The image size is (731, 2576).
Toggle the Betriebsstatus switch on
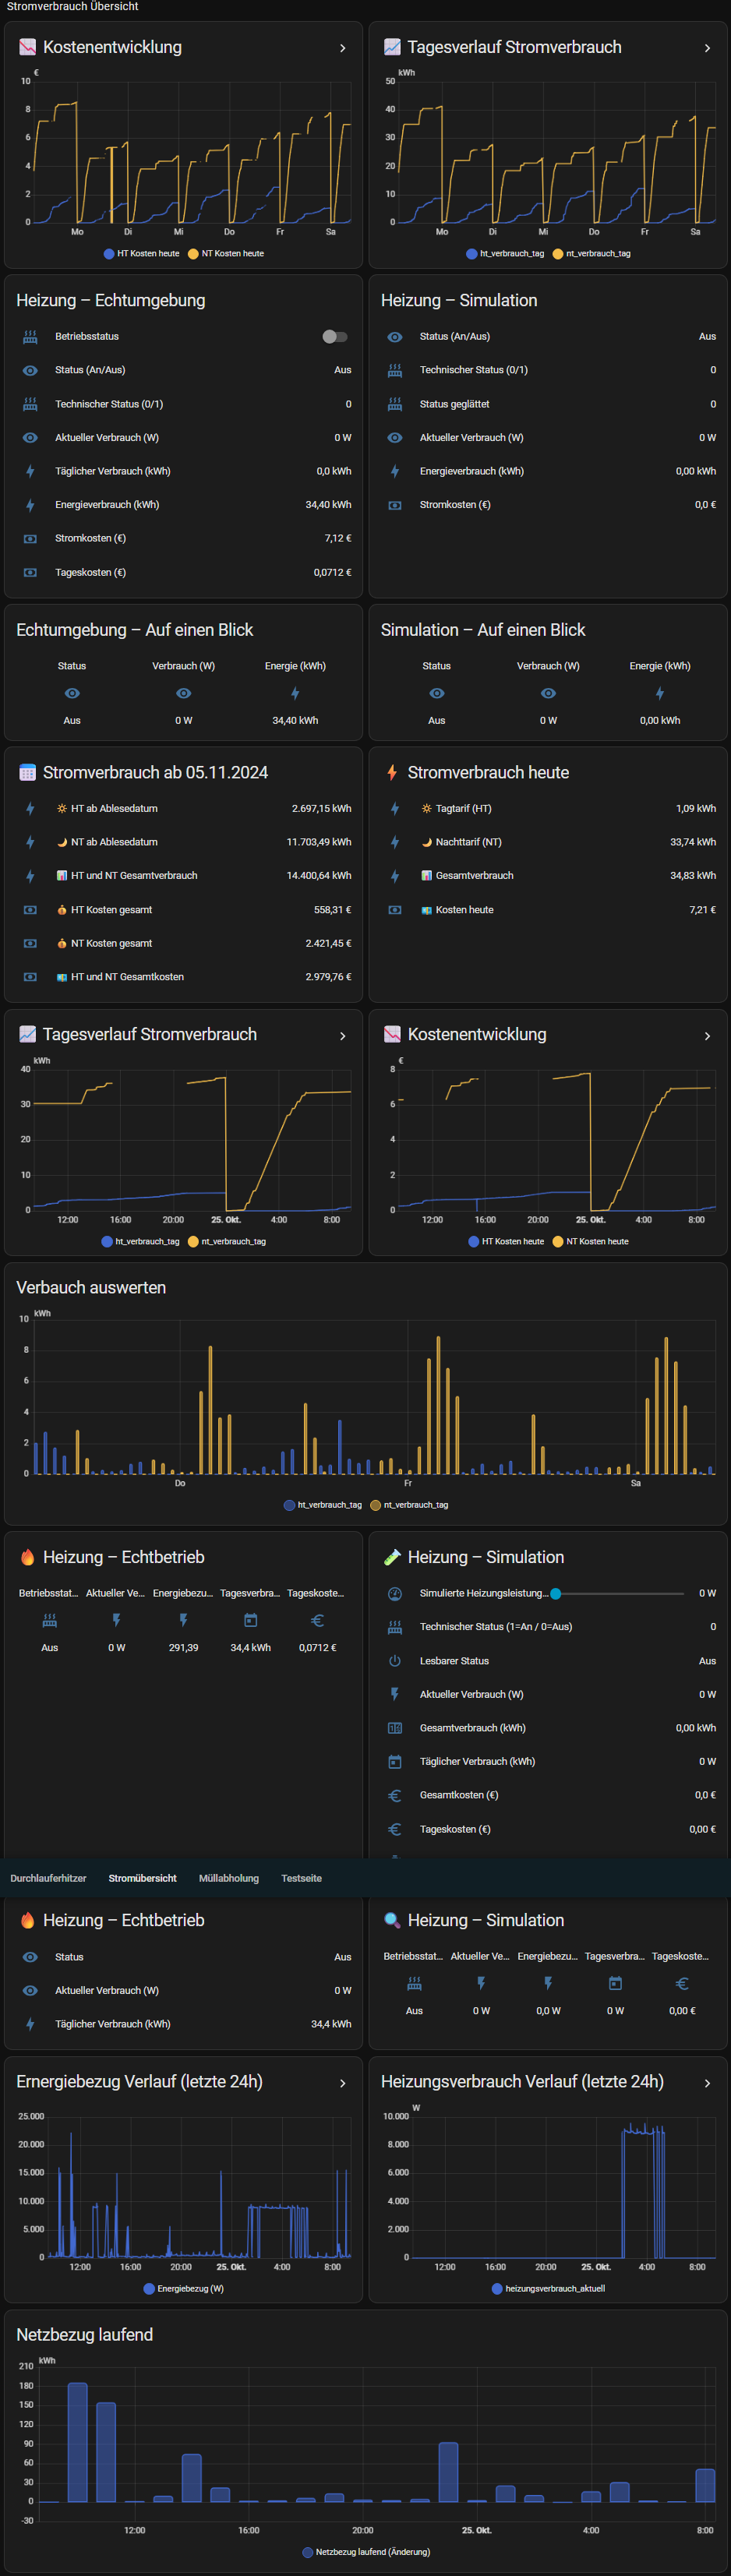pos(335,337)
